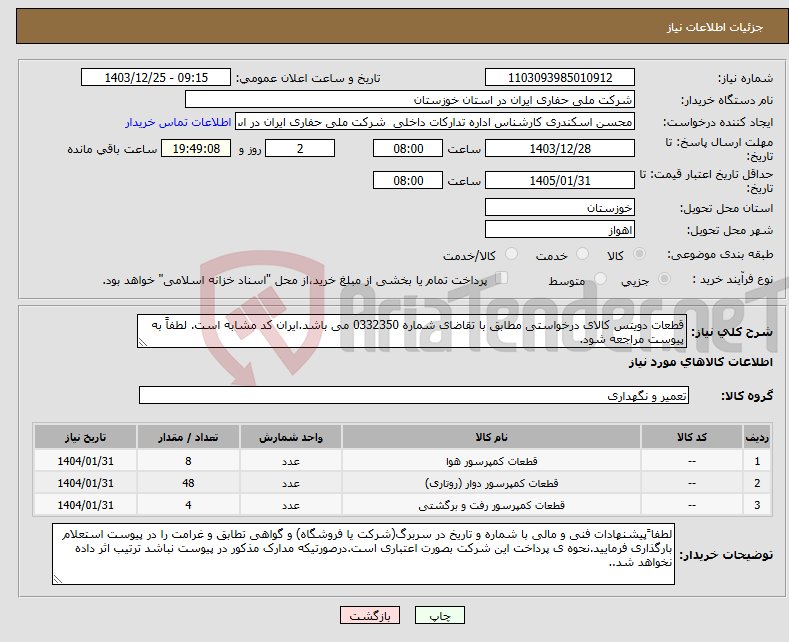
Task: Open the اطلاعات تماس خریدار contact link
Action: (x=178, y=122)
